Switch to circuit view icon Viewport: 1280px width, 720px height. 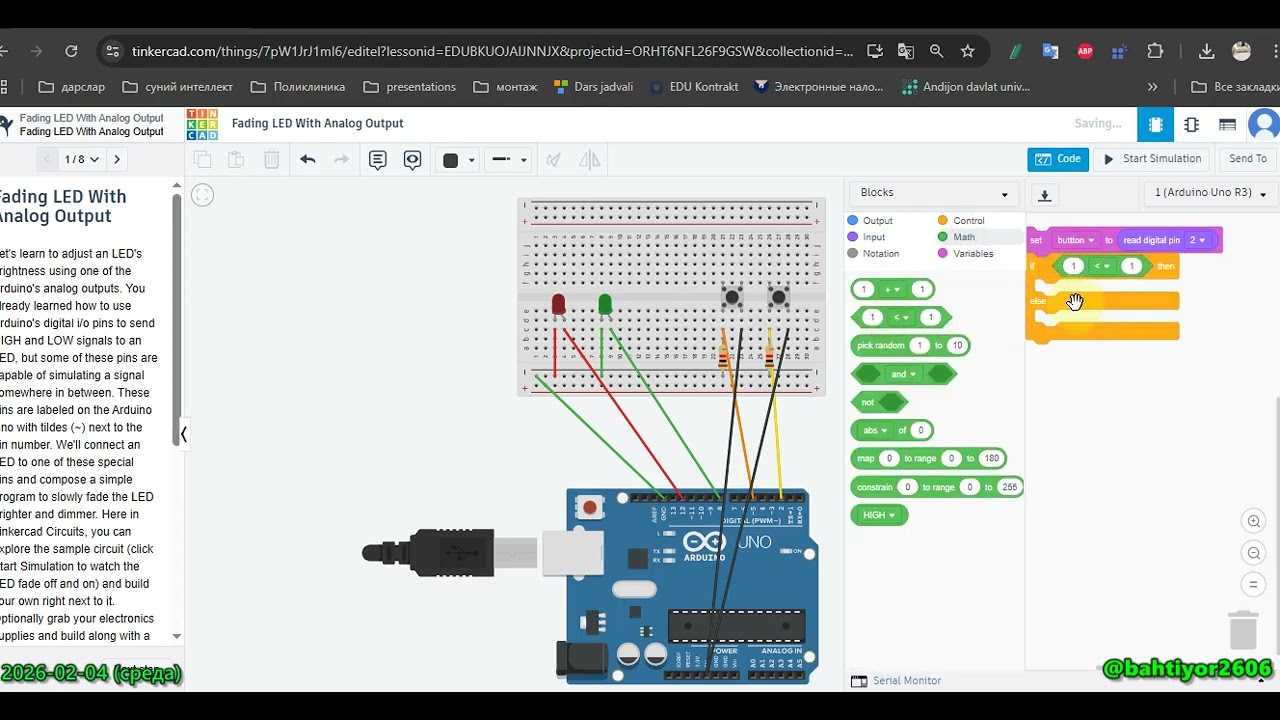pos(1155,125)
